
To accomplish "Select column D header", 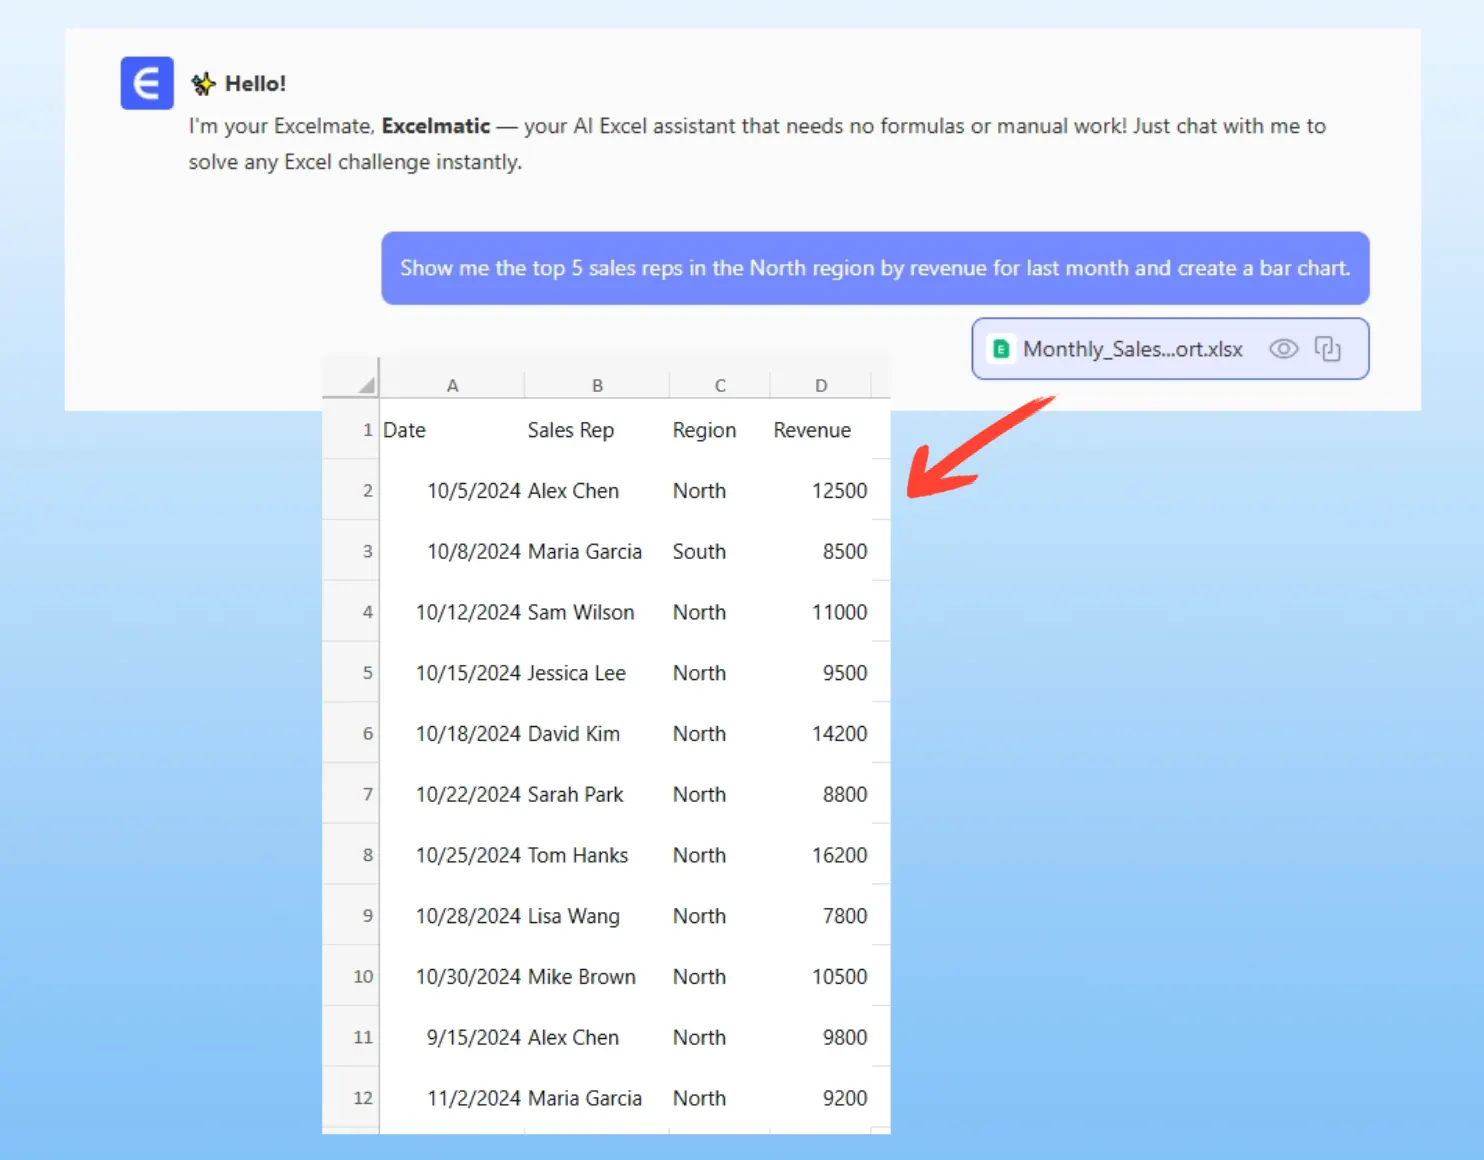I will click(821, 385).
